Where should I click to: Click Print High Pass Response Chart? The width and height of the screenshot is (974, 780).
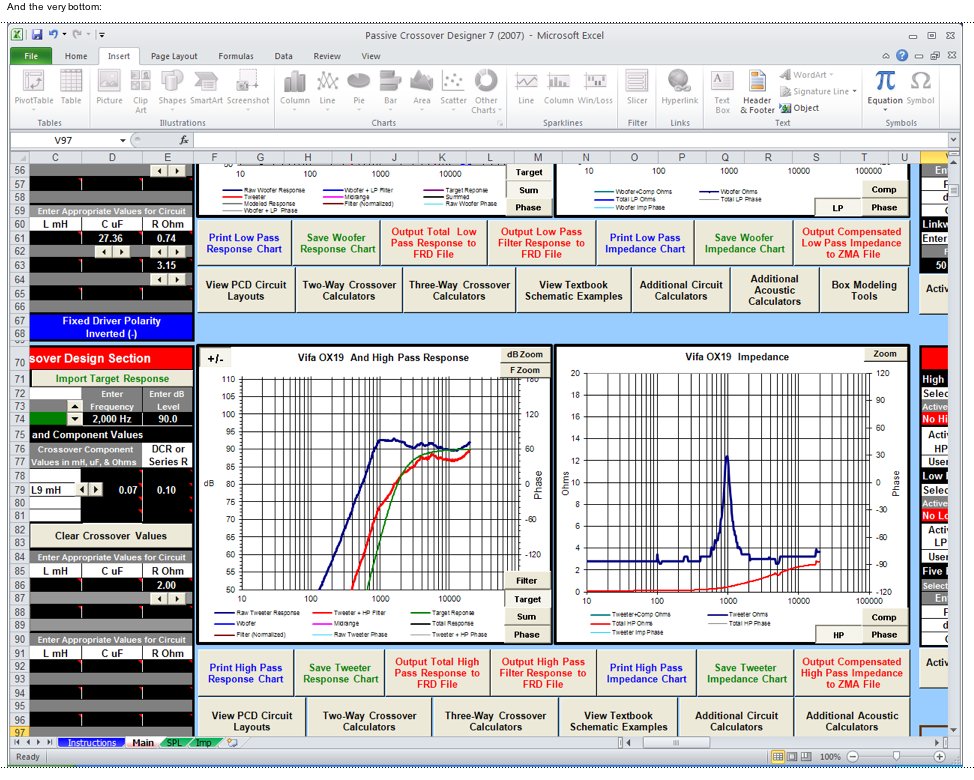pos(245,673)
